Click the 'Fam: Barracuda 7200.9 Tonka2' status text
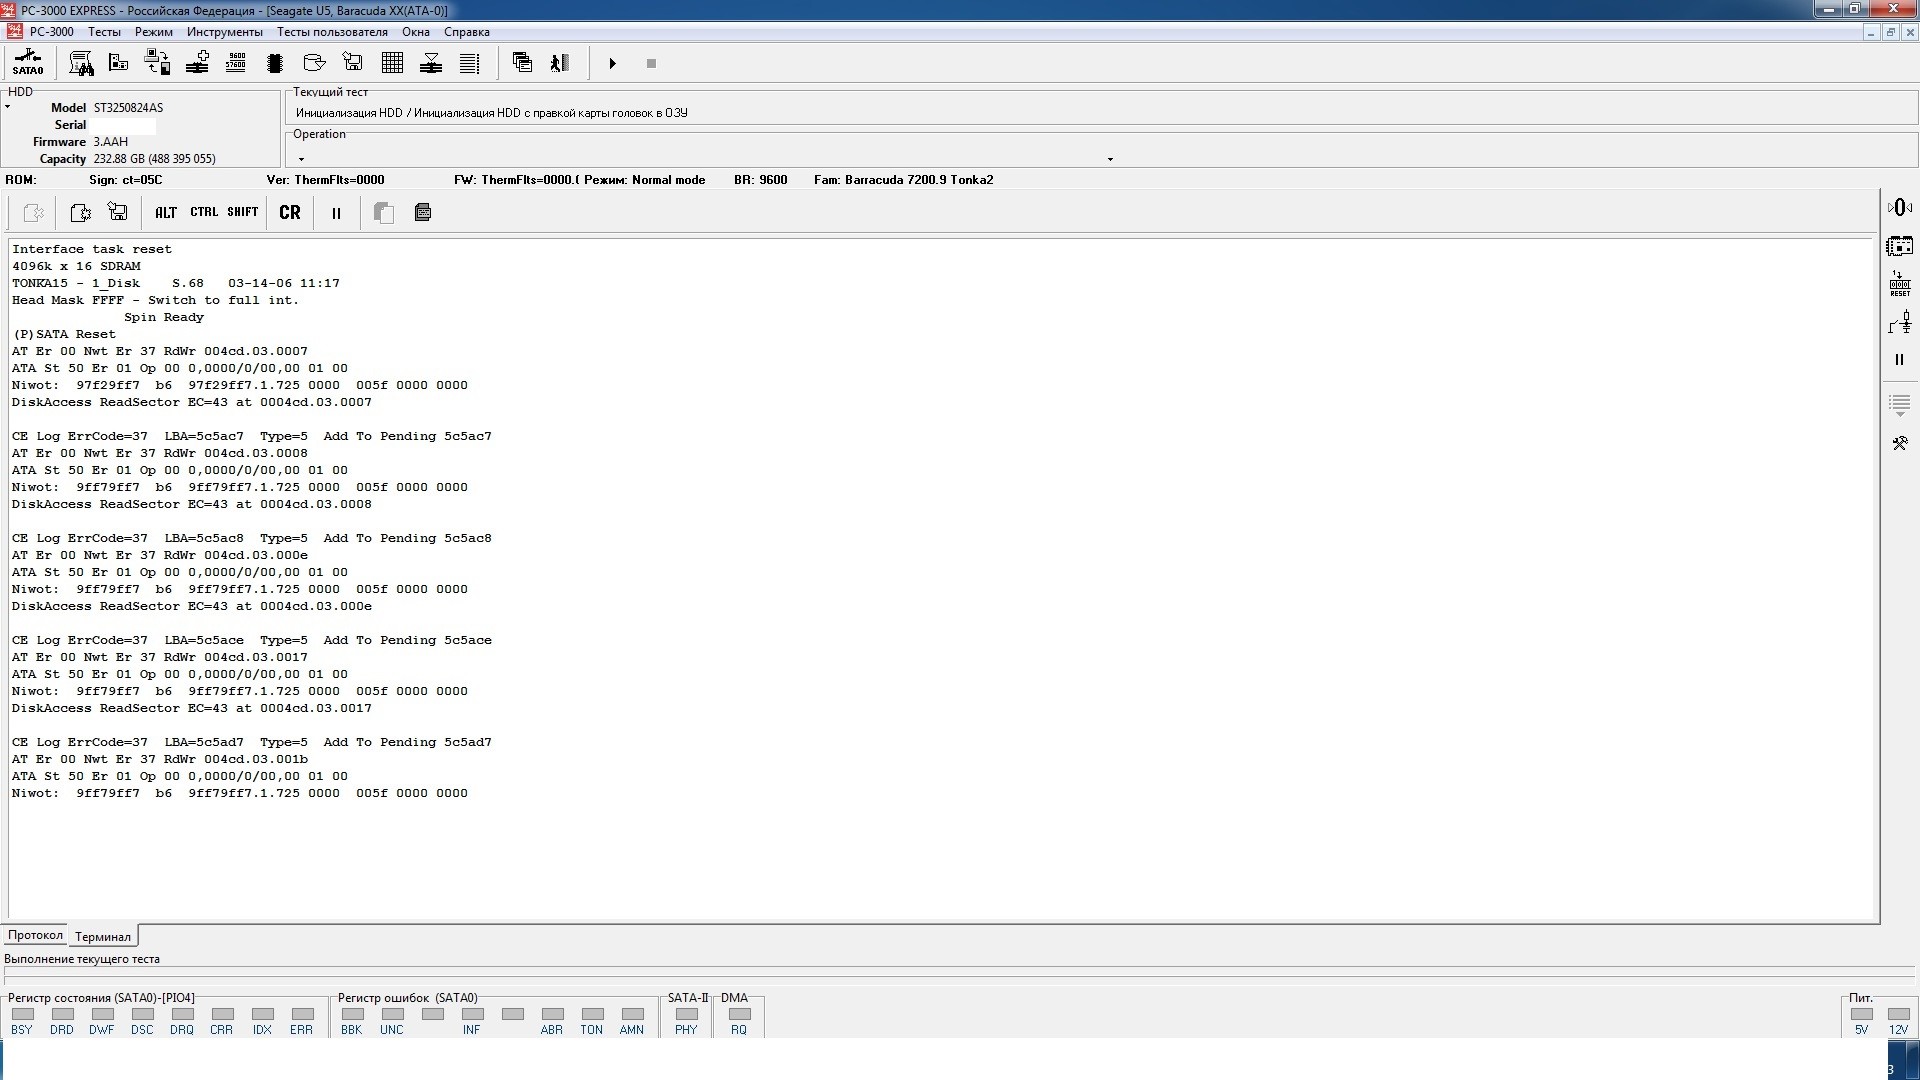The height and width of the screenshot is (1080, 1920). point(903,180)
